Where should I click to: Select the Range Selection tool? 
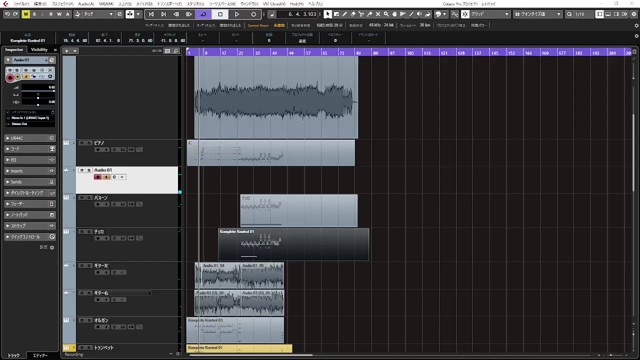(x=336, y=14)
